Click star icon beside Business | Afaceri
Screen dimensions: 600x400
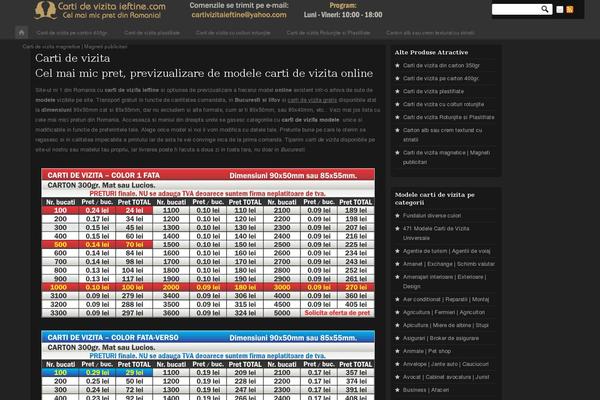pos(397,390)
